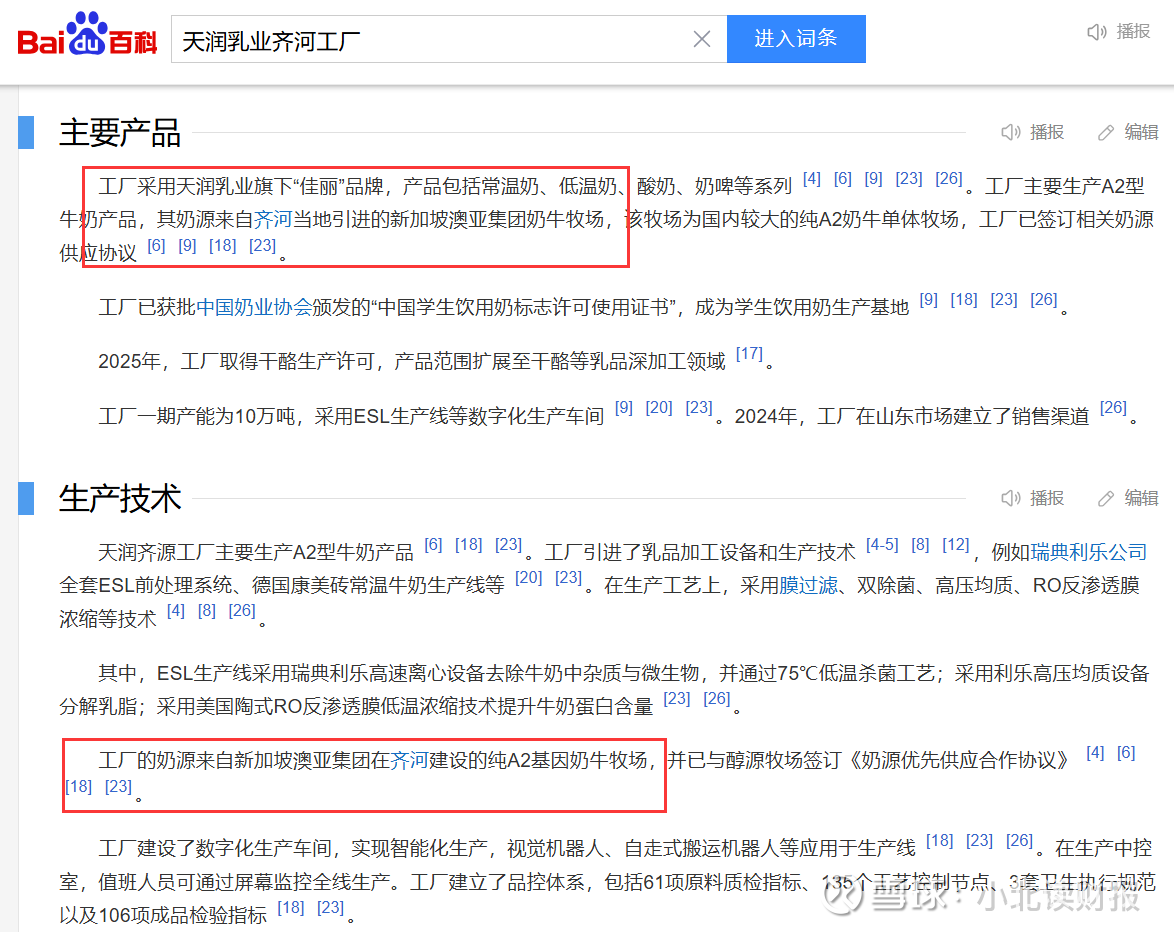Click citation [20] after 数字化生产车间

(x=659, y=408)
